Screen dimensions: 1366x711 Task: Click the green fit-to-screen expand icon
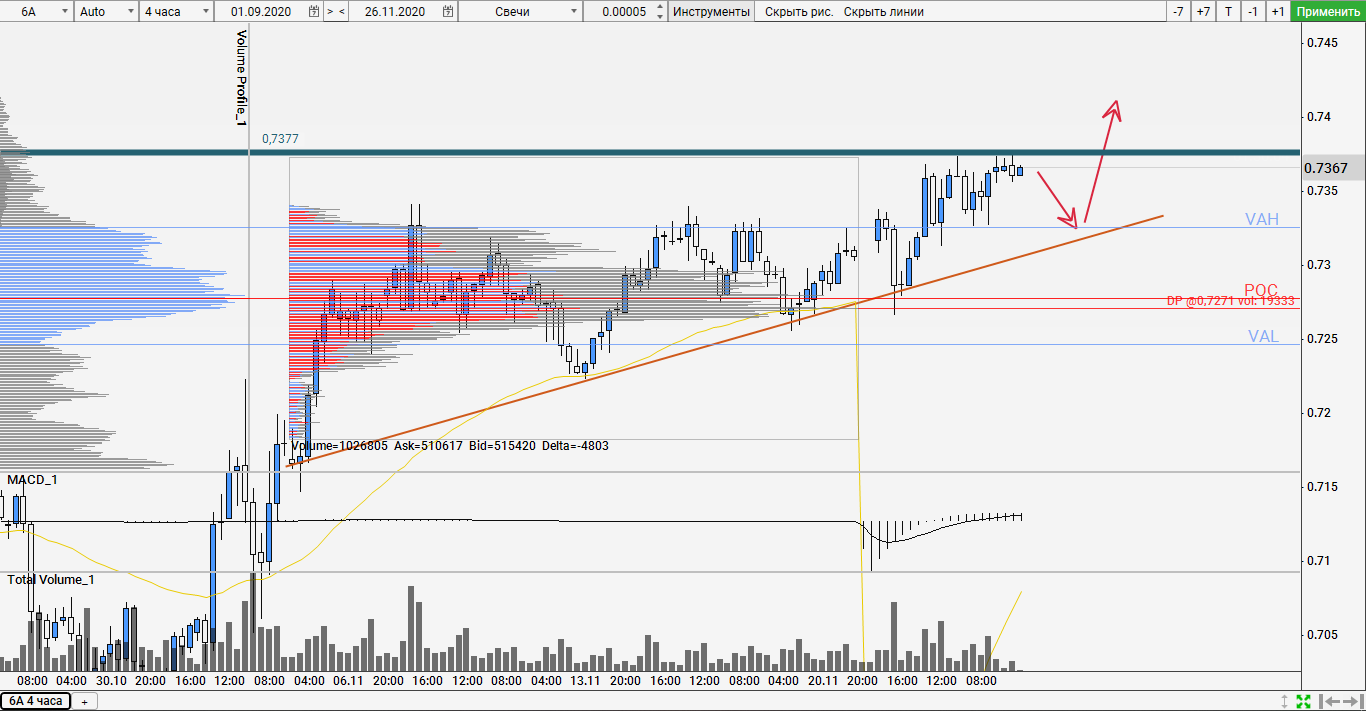click(1303, 701)
